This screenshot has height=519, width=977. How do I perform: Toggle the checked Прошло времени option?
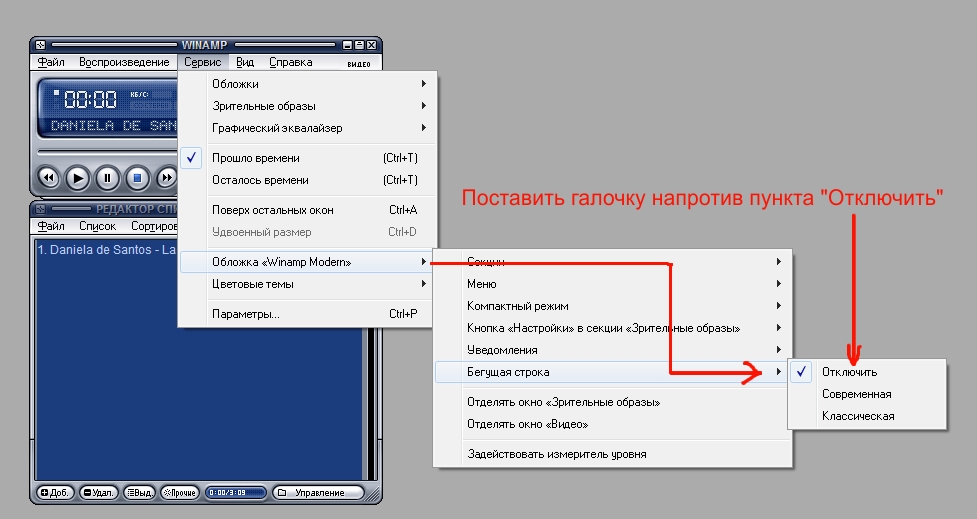[x=308, y=158]
